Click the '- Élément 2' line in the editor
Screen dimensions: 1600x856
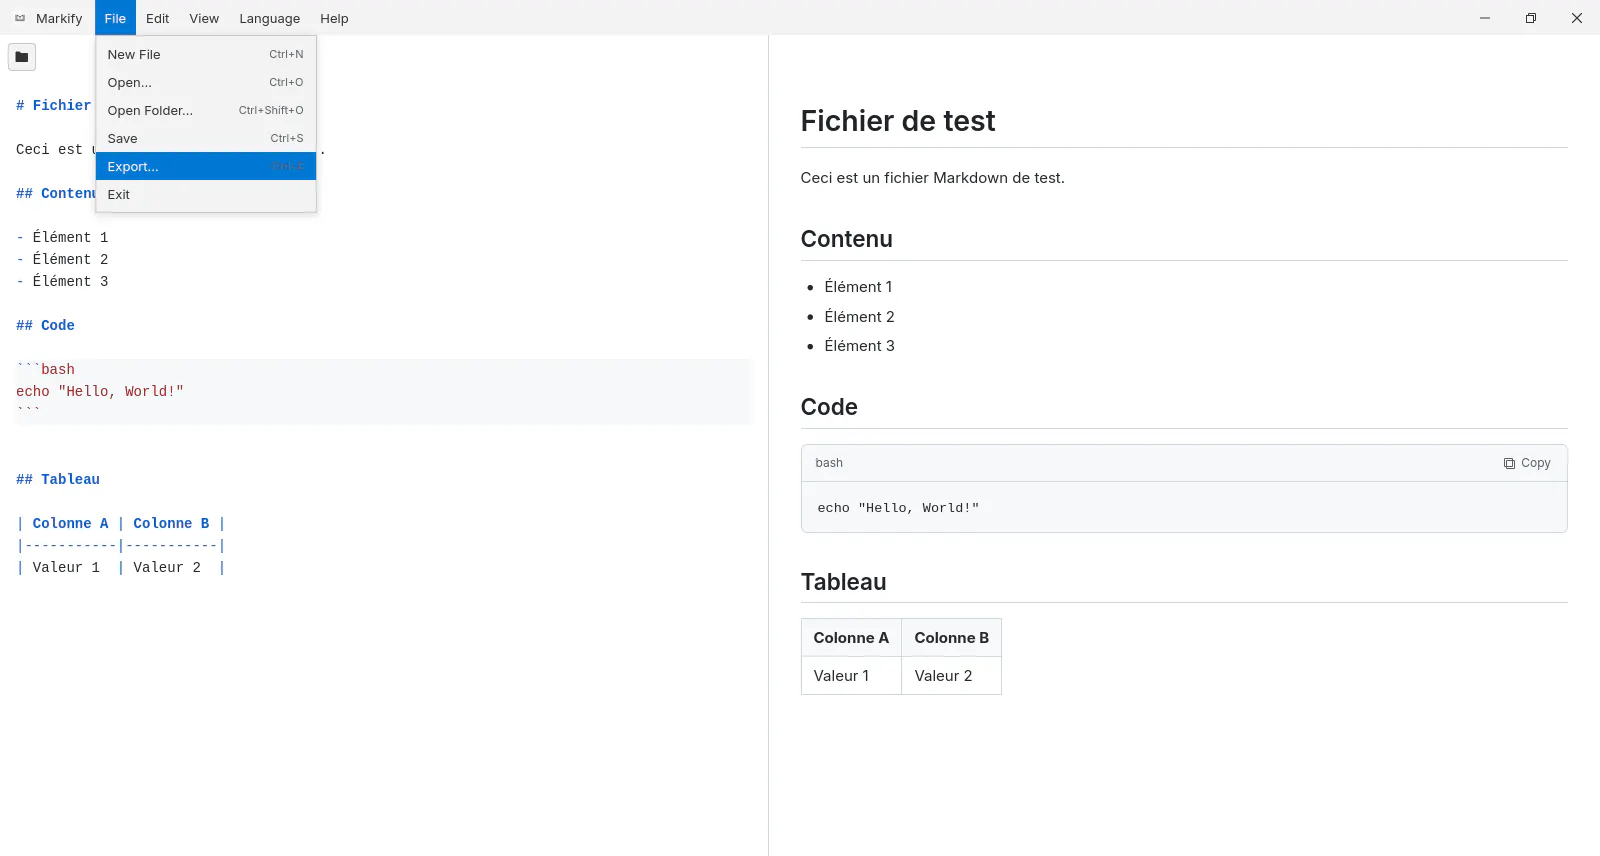click(62, 259)
